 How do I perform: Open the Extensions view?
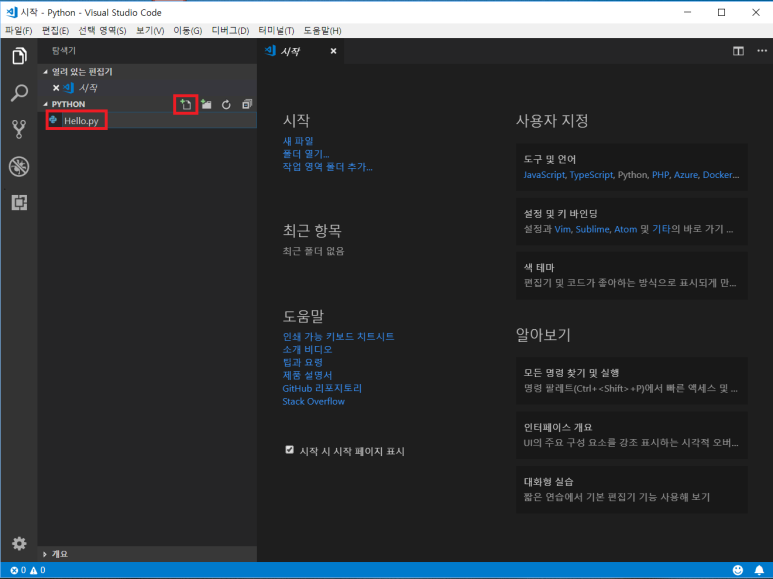point(19,202)
